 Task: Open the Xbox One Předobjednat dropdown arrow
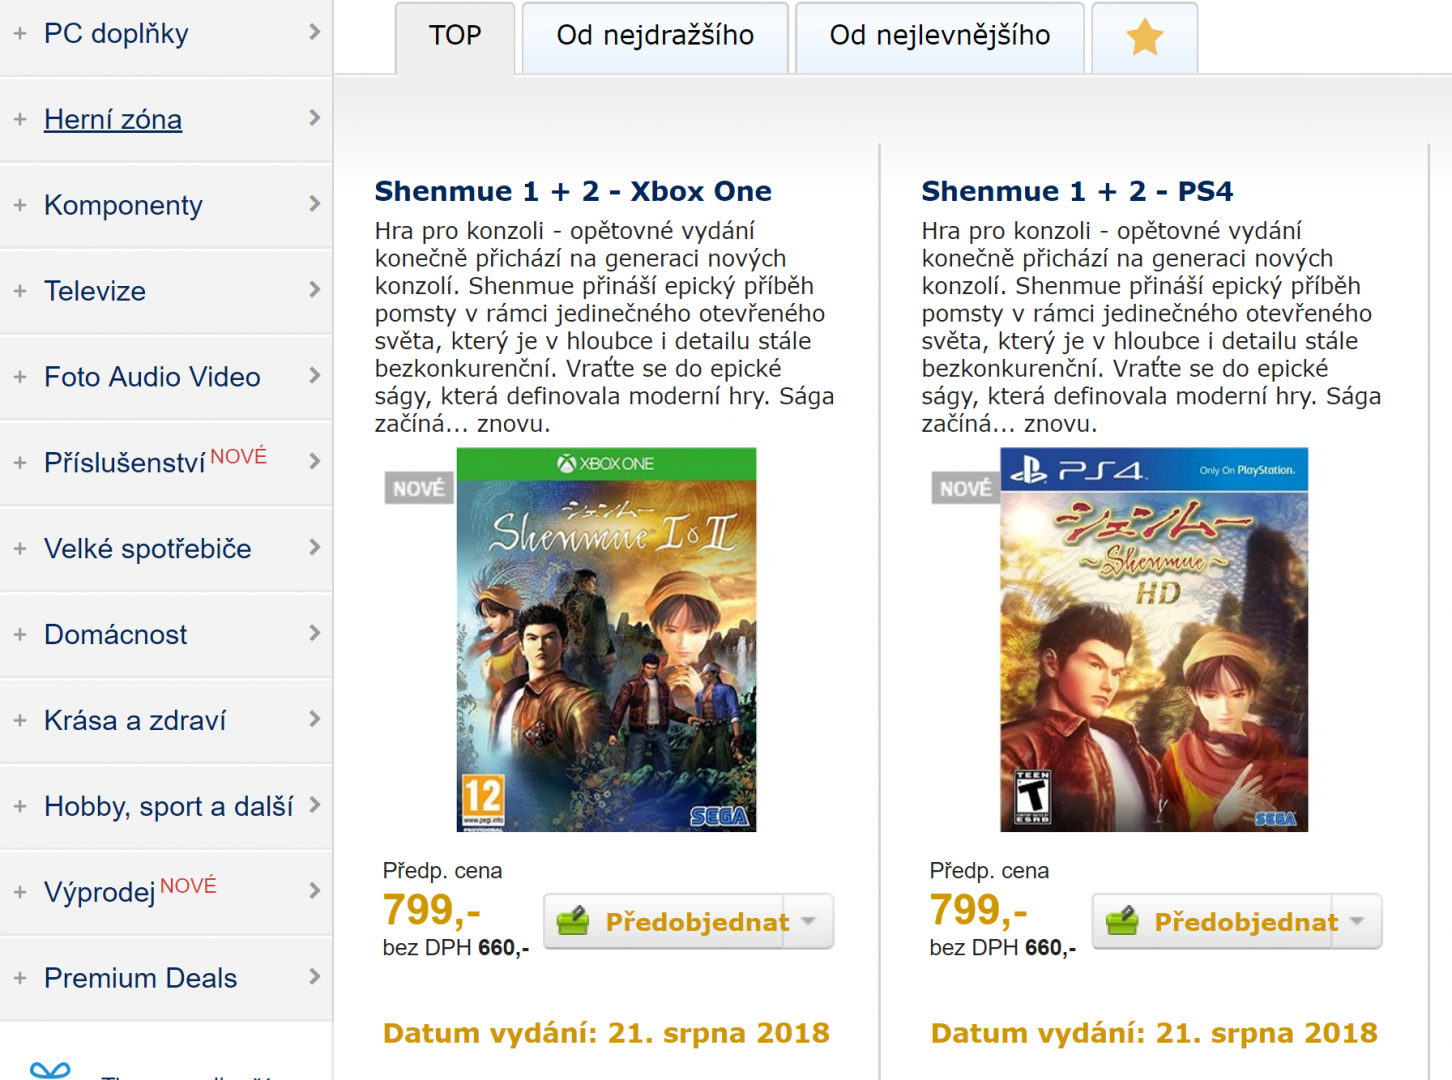pos(809,921)
